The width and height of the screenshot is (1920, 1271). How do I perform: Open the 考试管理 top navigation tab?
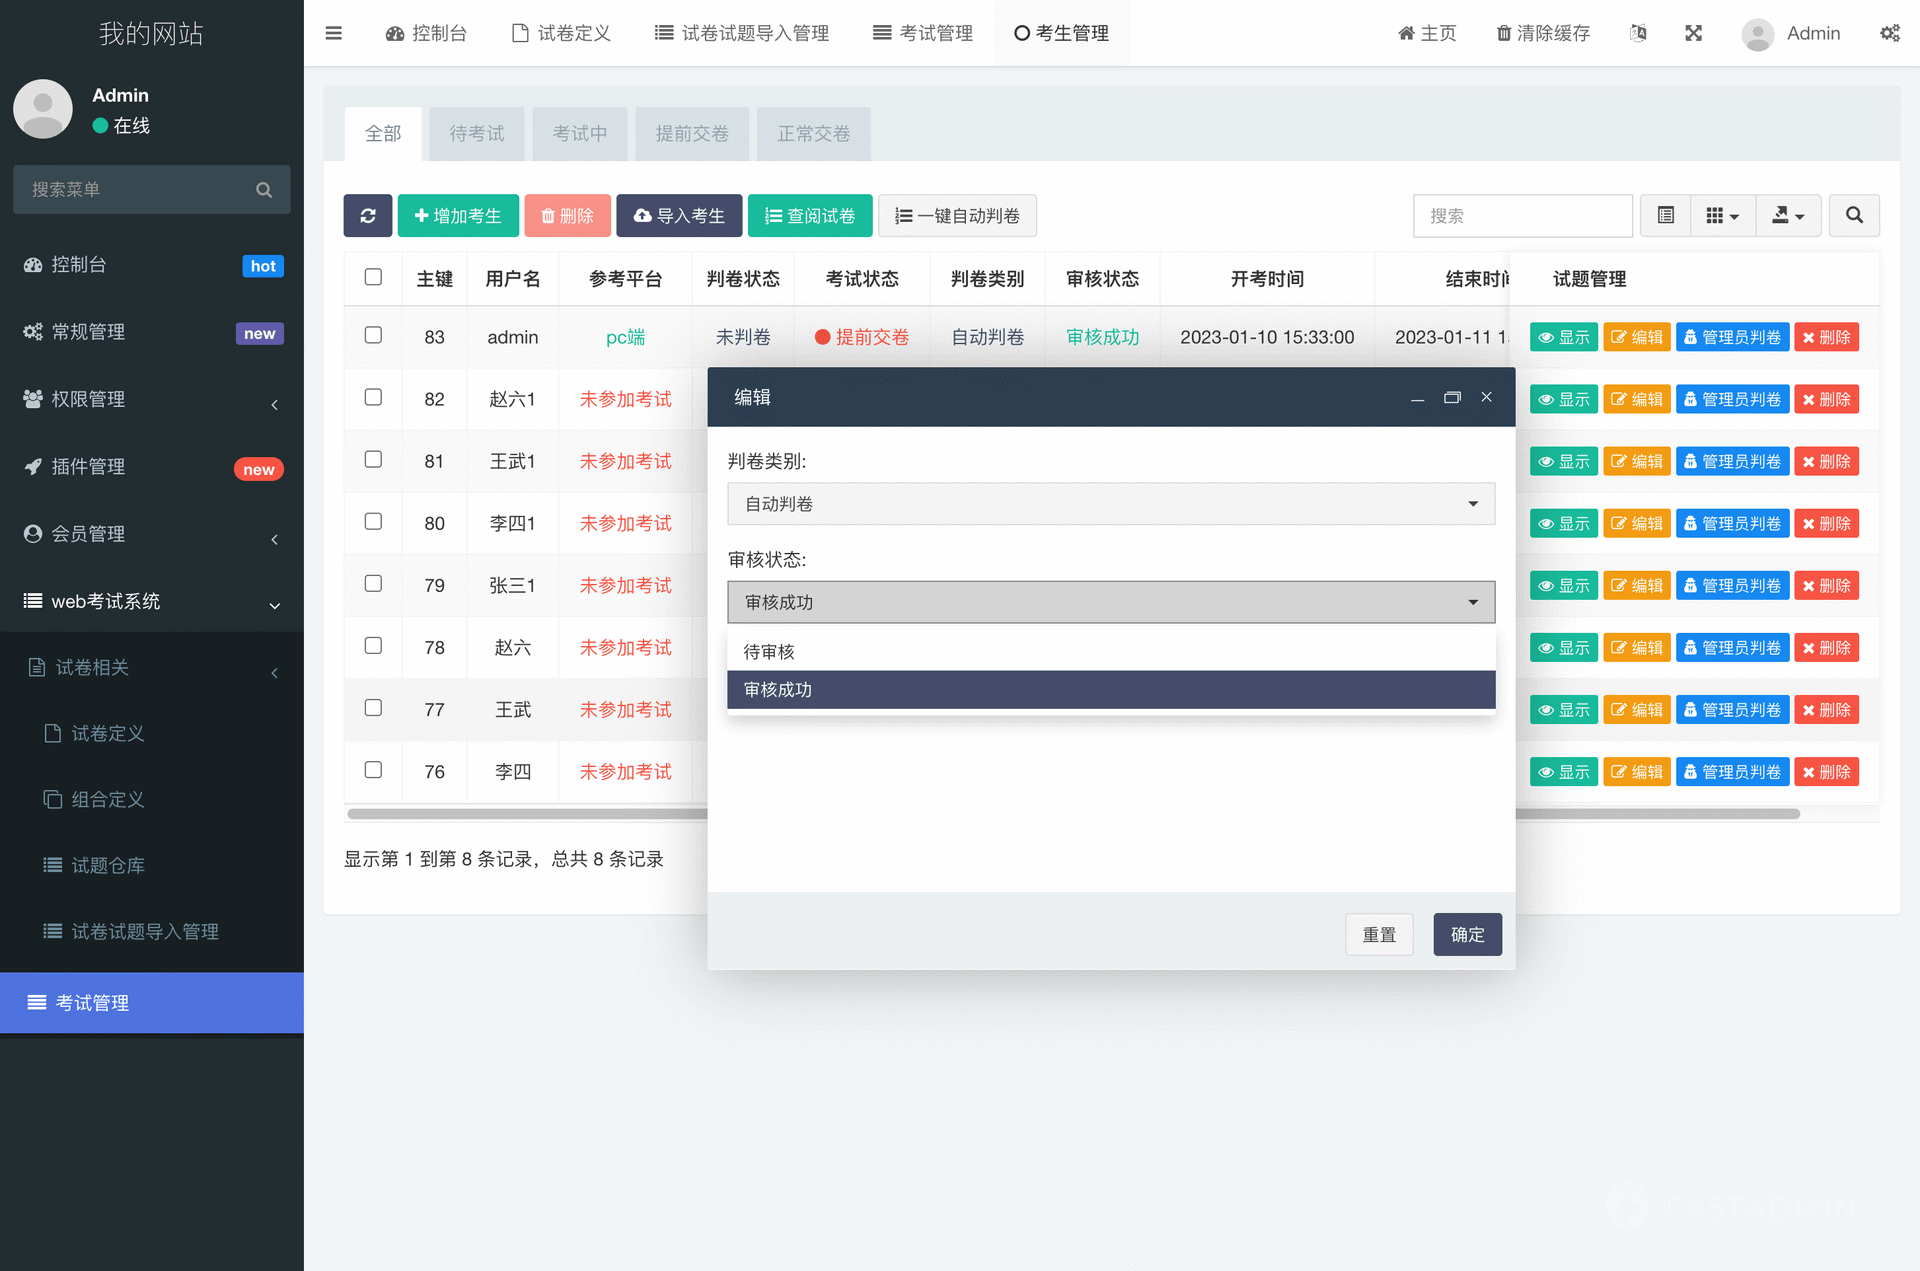coord(923,33)
